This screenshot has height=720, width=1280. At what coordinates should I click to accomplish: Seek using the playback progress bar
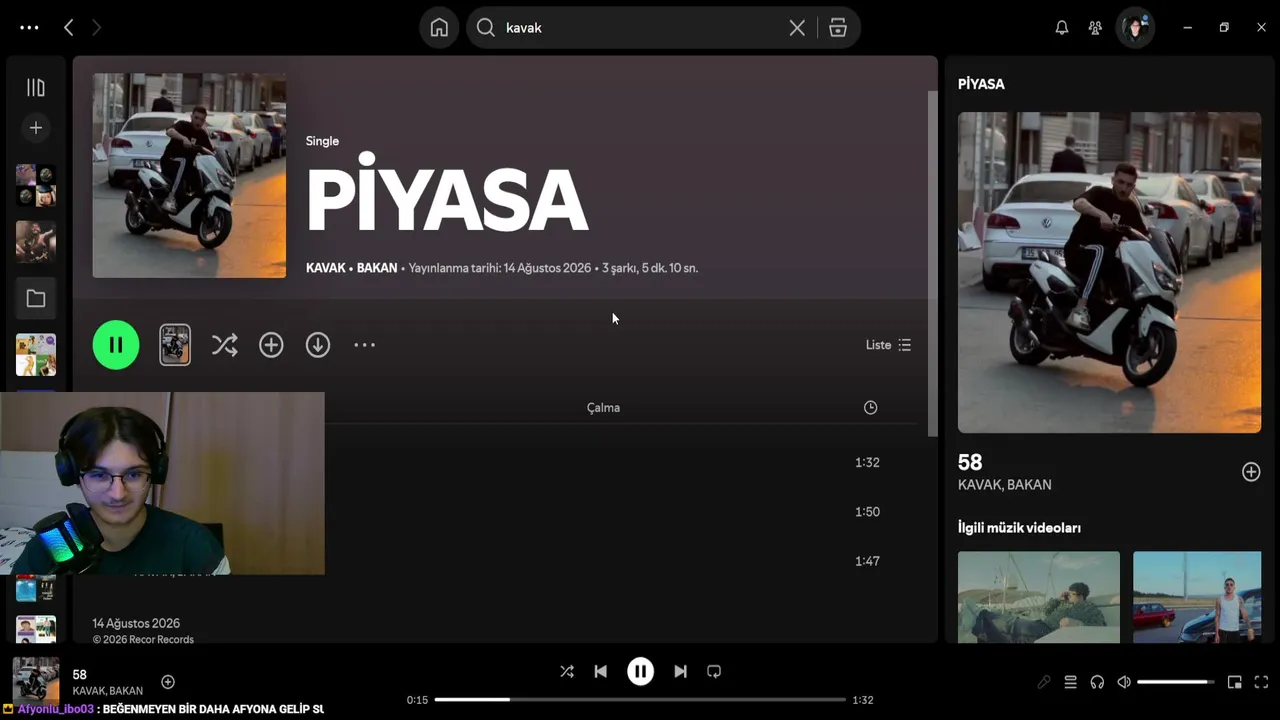click(x=640, y=700)
